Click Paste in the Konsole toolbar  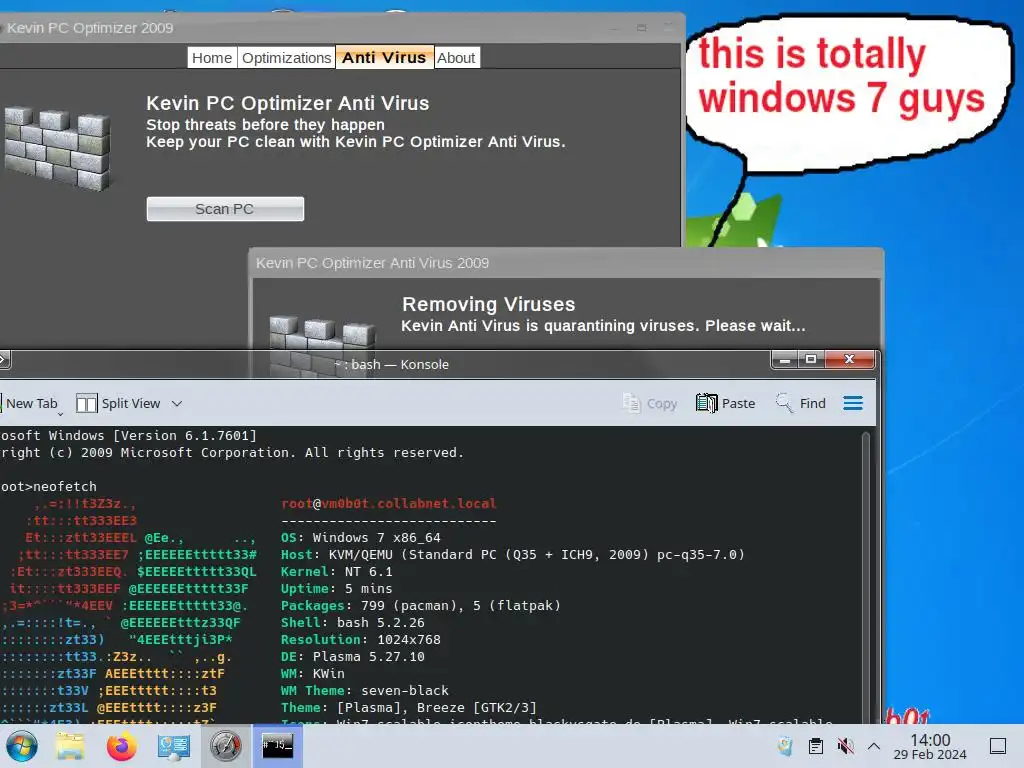(x=725, y=404)
